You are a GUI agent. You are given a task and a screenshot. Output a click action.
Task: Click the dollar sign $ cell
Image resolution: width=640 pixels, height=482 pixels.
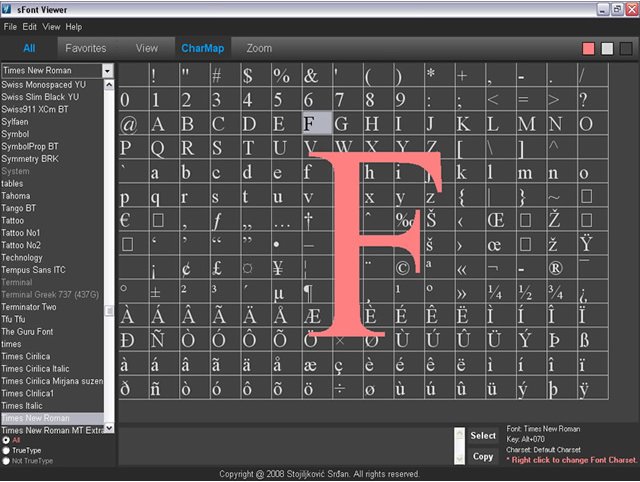point(256,75)
